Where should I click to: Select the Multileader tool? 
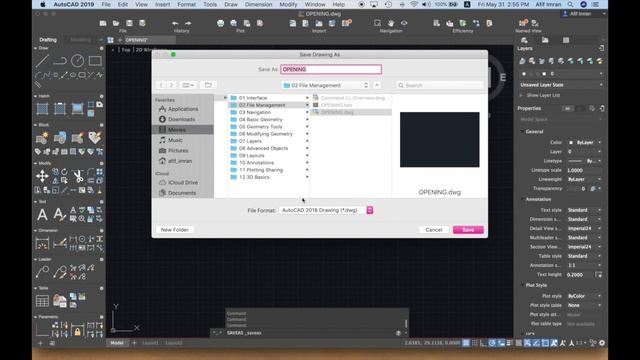(42, 272)
